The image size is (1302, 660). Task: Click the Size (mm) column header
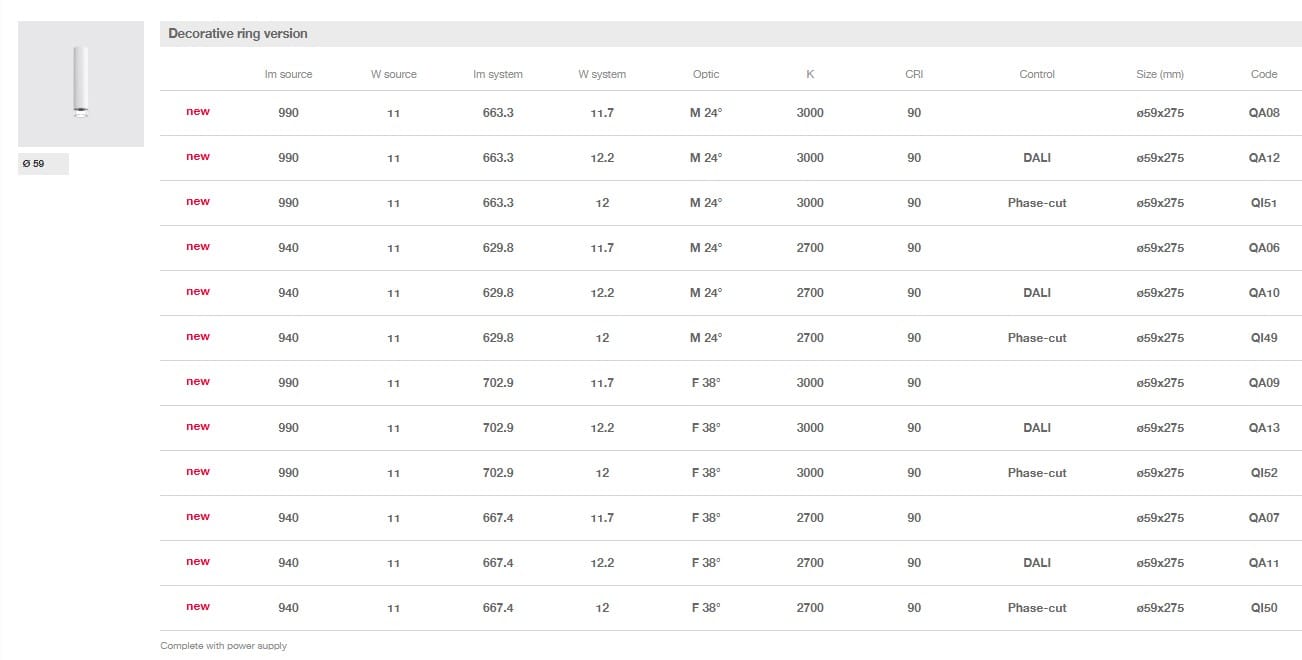pos(1160,74)
